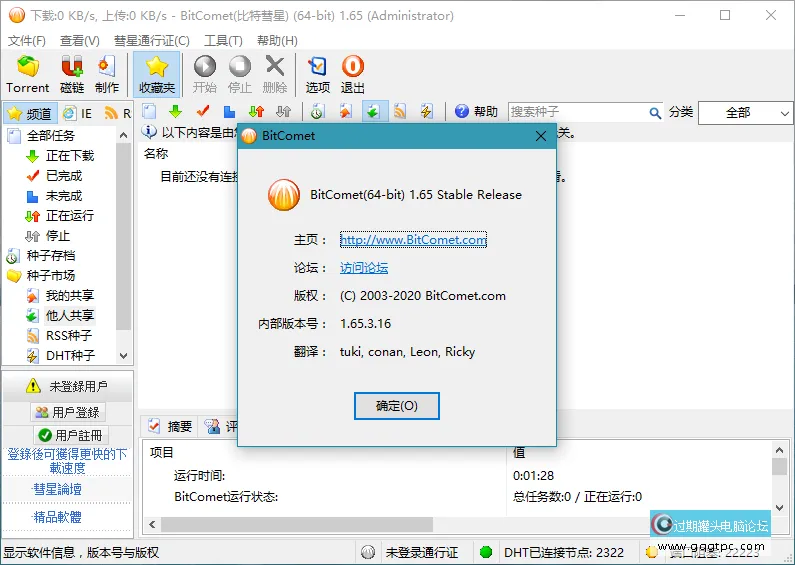This screenshot has height=565, width=795.
Task: Open DHT torrents lightning icon in filter bar
Action: [x=427, y=111]
